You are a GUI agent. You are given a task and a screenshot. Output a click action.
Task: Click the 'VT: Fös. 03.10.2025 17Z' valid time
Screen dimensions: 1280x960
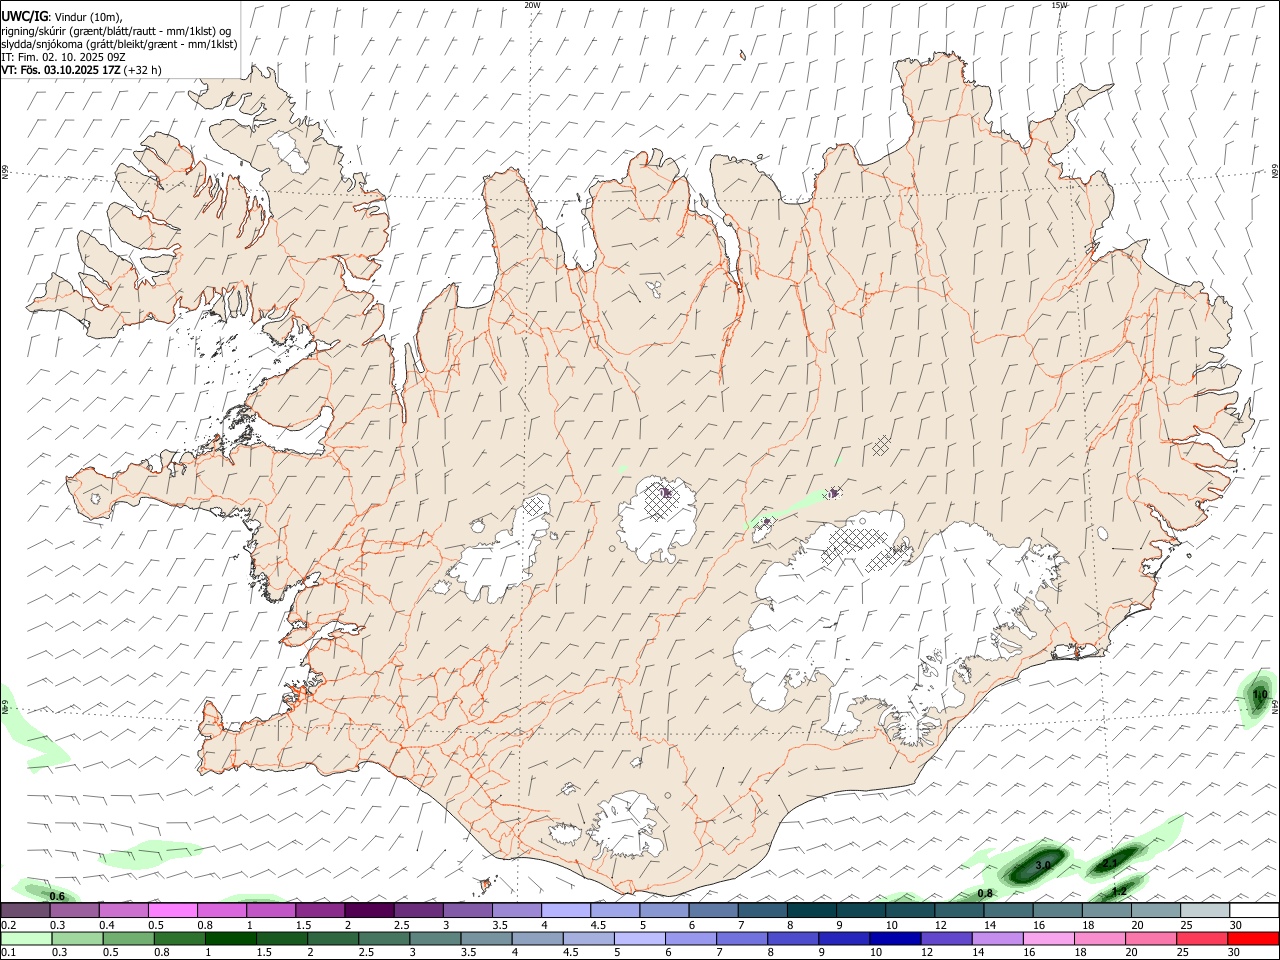coord(61,70)
